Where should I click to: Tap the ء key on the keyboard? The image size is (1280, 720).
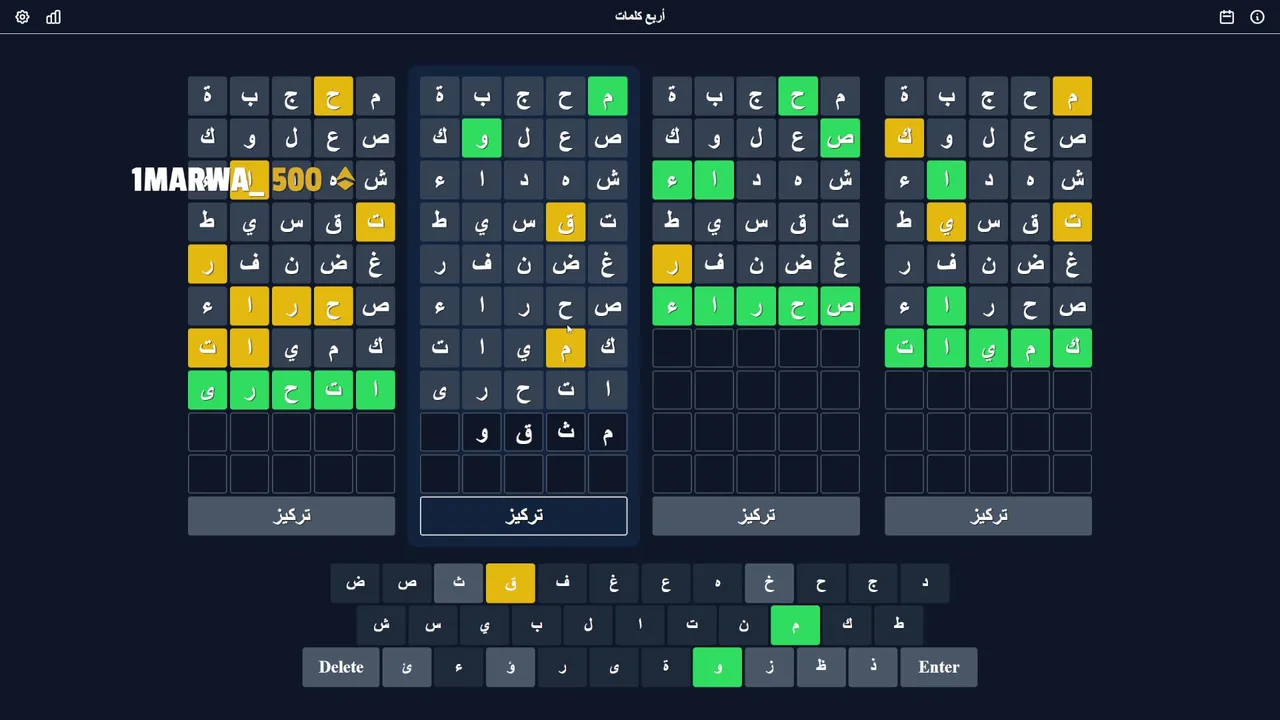(x=459, y=667)
